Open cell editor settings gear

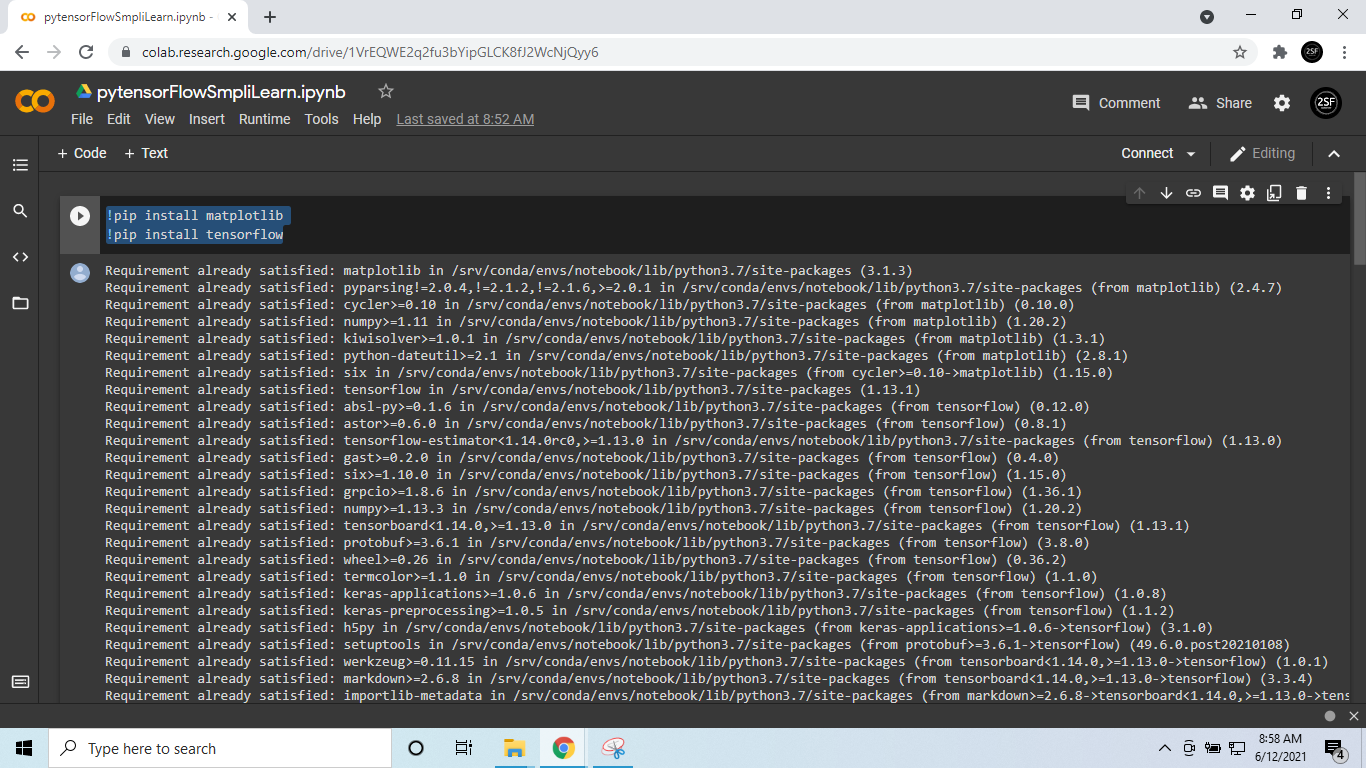coord(1247,193)
